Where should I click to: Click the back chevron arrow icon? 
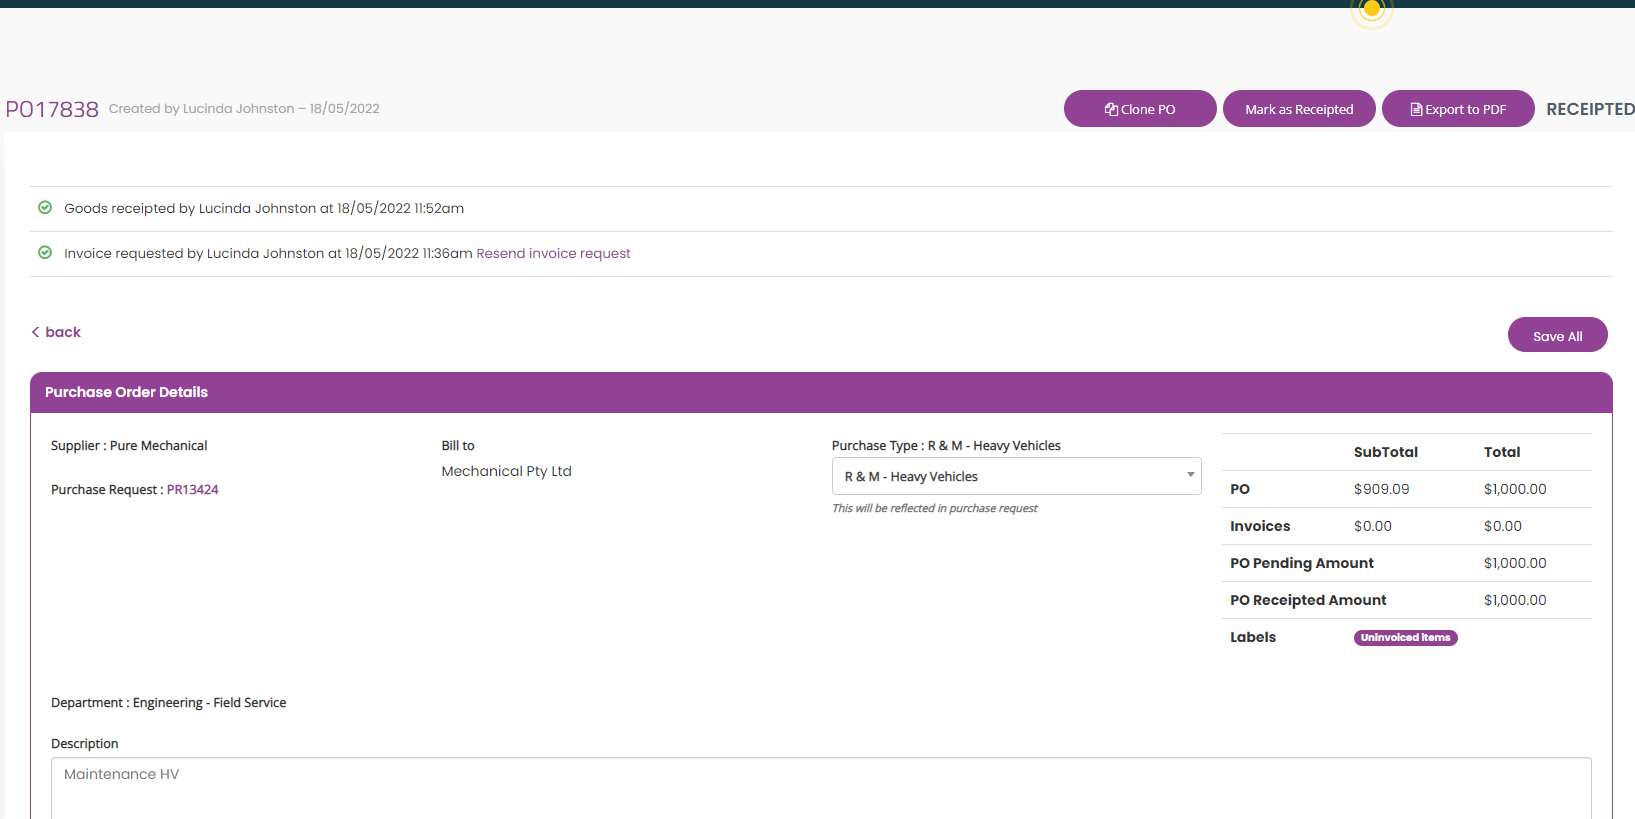click(35, 332)
